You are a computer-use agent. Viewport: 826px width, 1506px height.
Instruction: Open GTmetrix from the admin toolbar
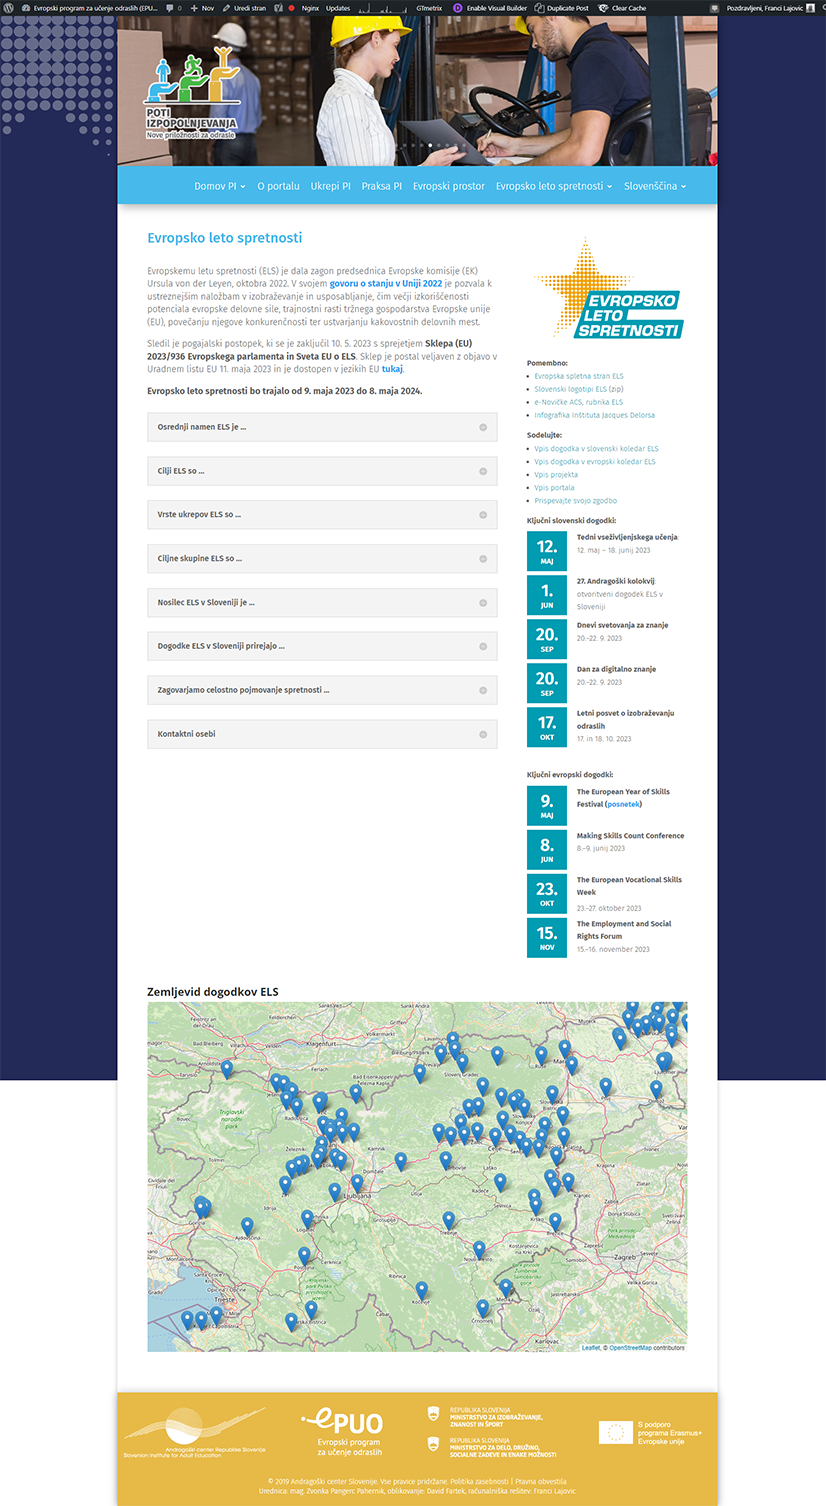[x=427, y=8]
